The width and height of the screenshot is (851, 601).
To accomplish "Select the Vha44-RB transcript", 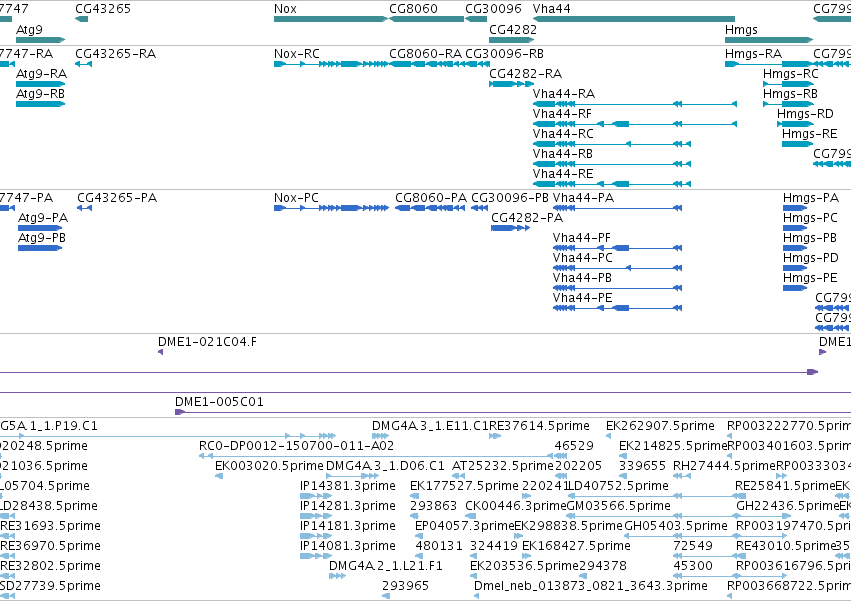I will click(x=612, y=164).
